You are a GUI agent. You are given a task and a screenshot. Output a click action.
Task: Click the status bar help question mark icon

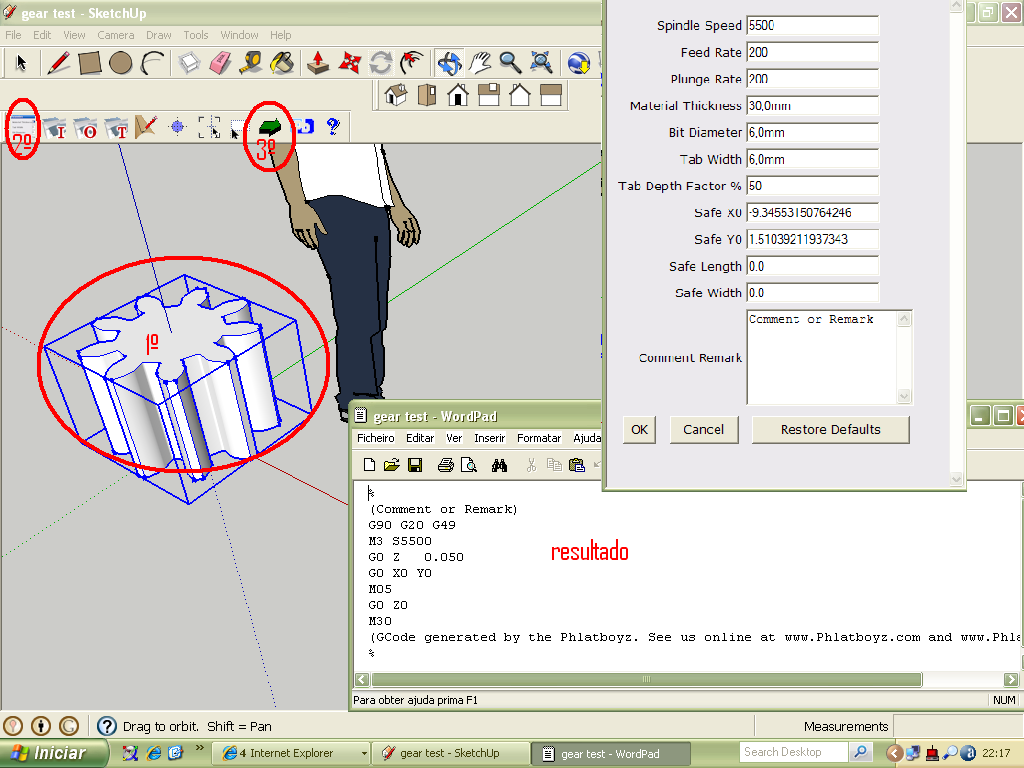(106, 726)
